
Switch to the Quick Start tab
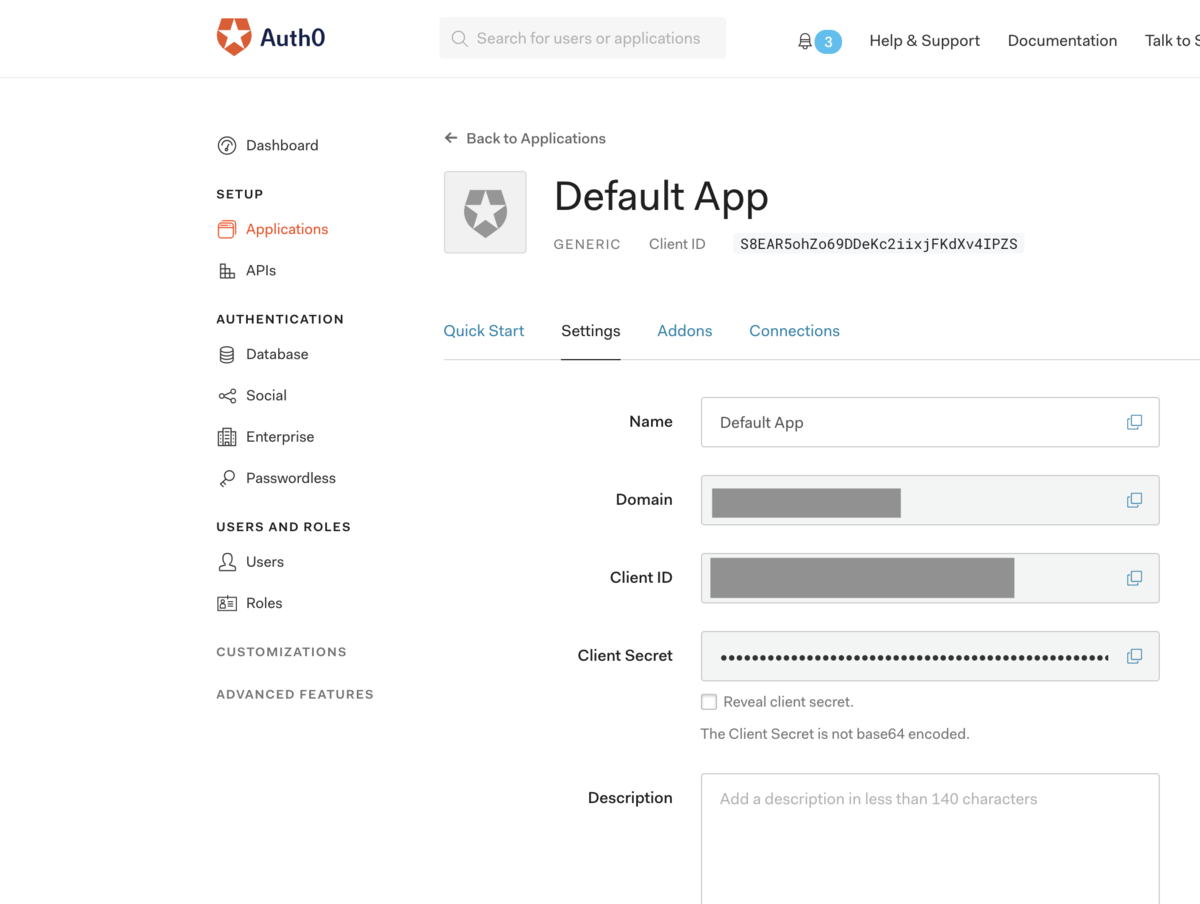(484, 331)
